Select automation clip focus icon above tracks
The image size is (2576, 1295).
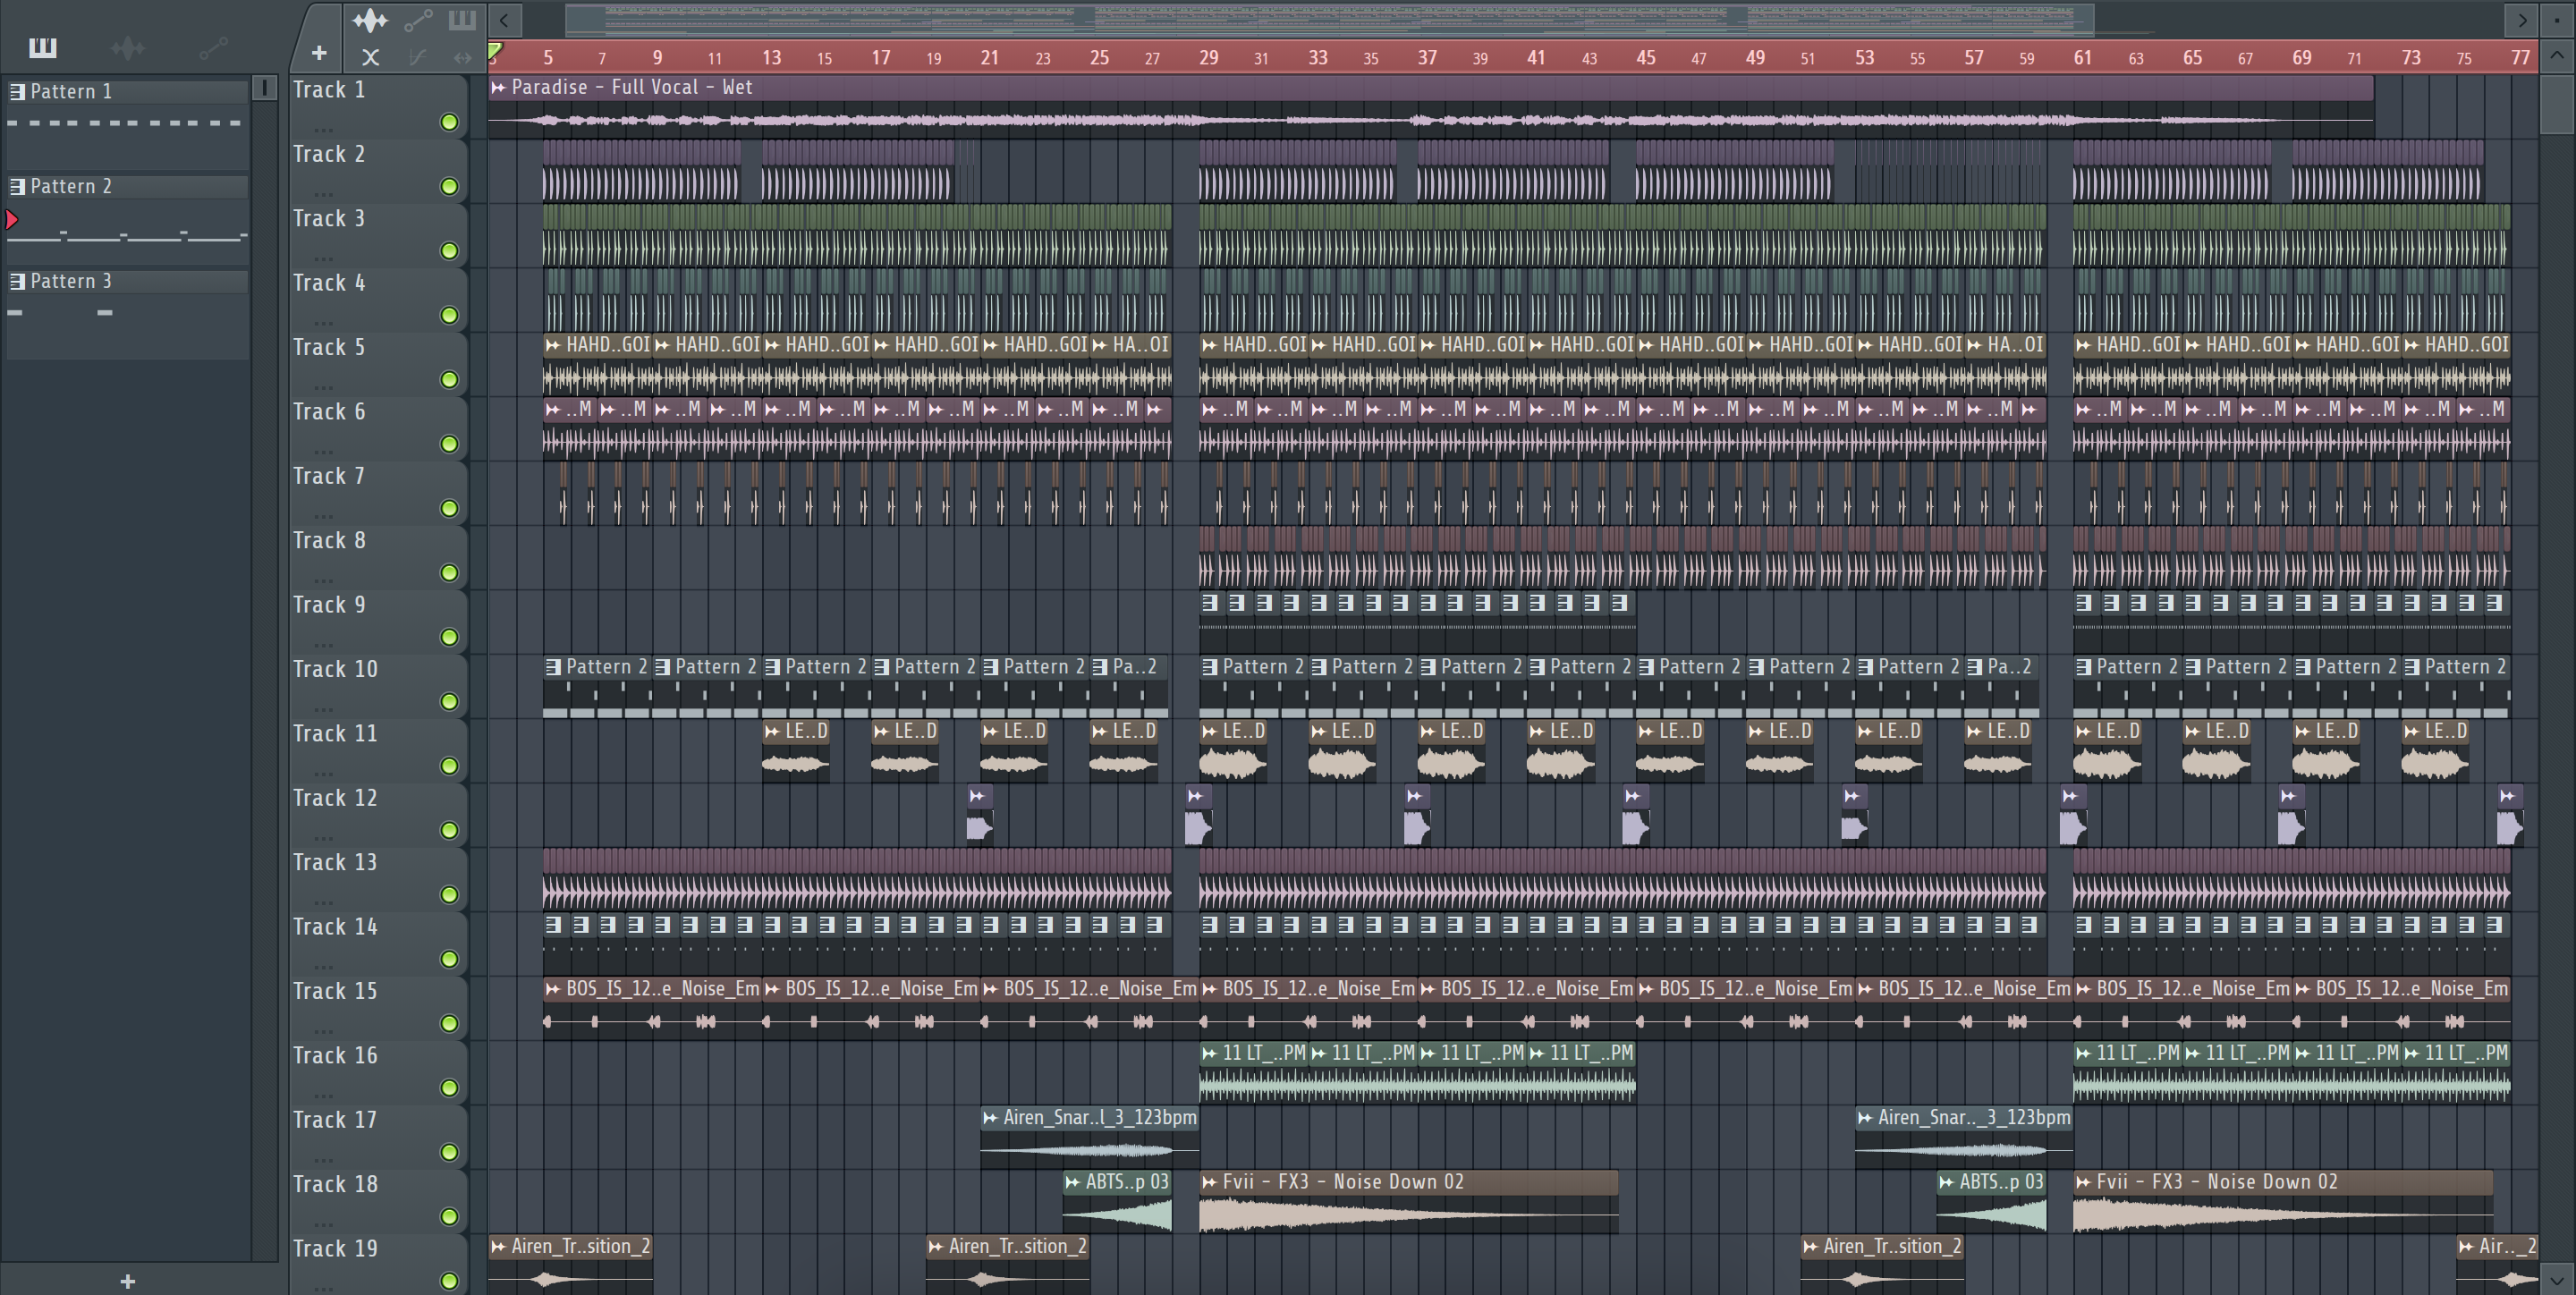[418, 20]
